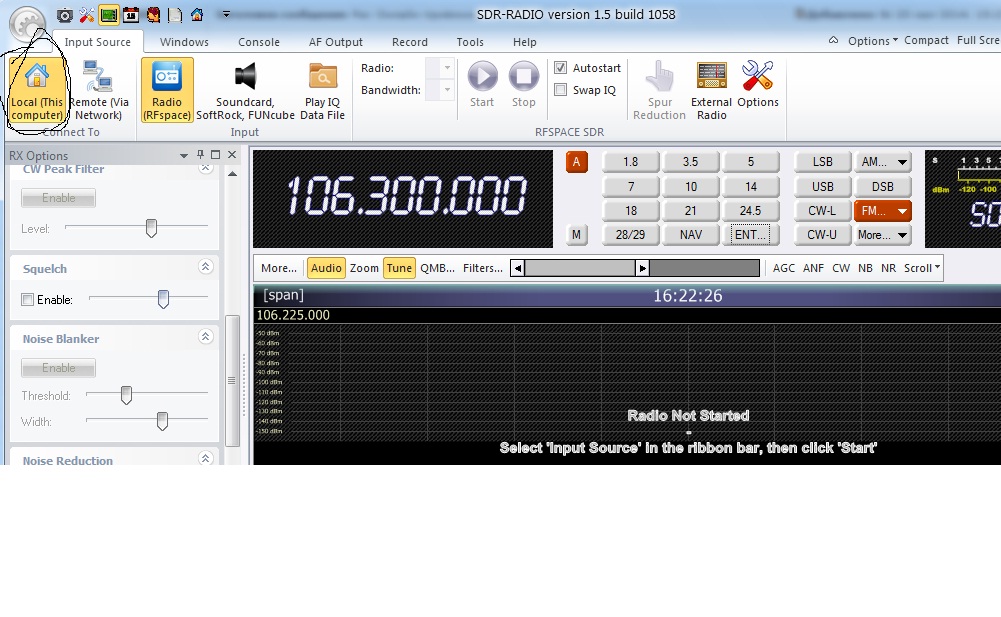Open the Record ribbon tab

click(x=410, y=42)
